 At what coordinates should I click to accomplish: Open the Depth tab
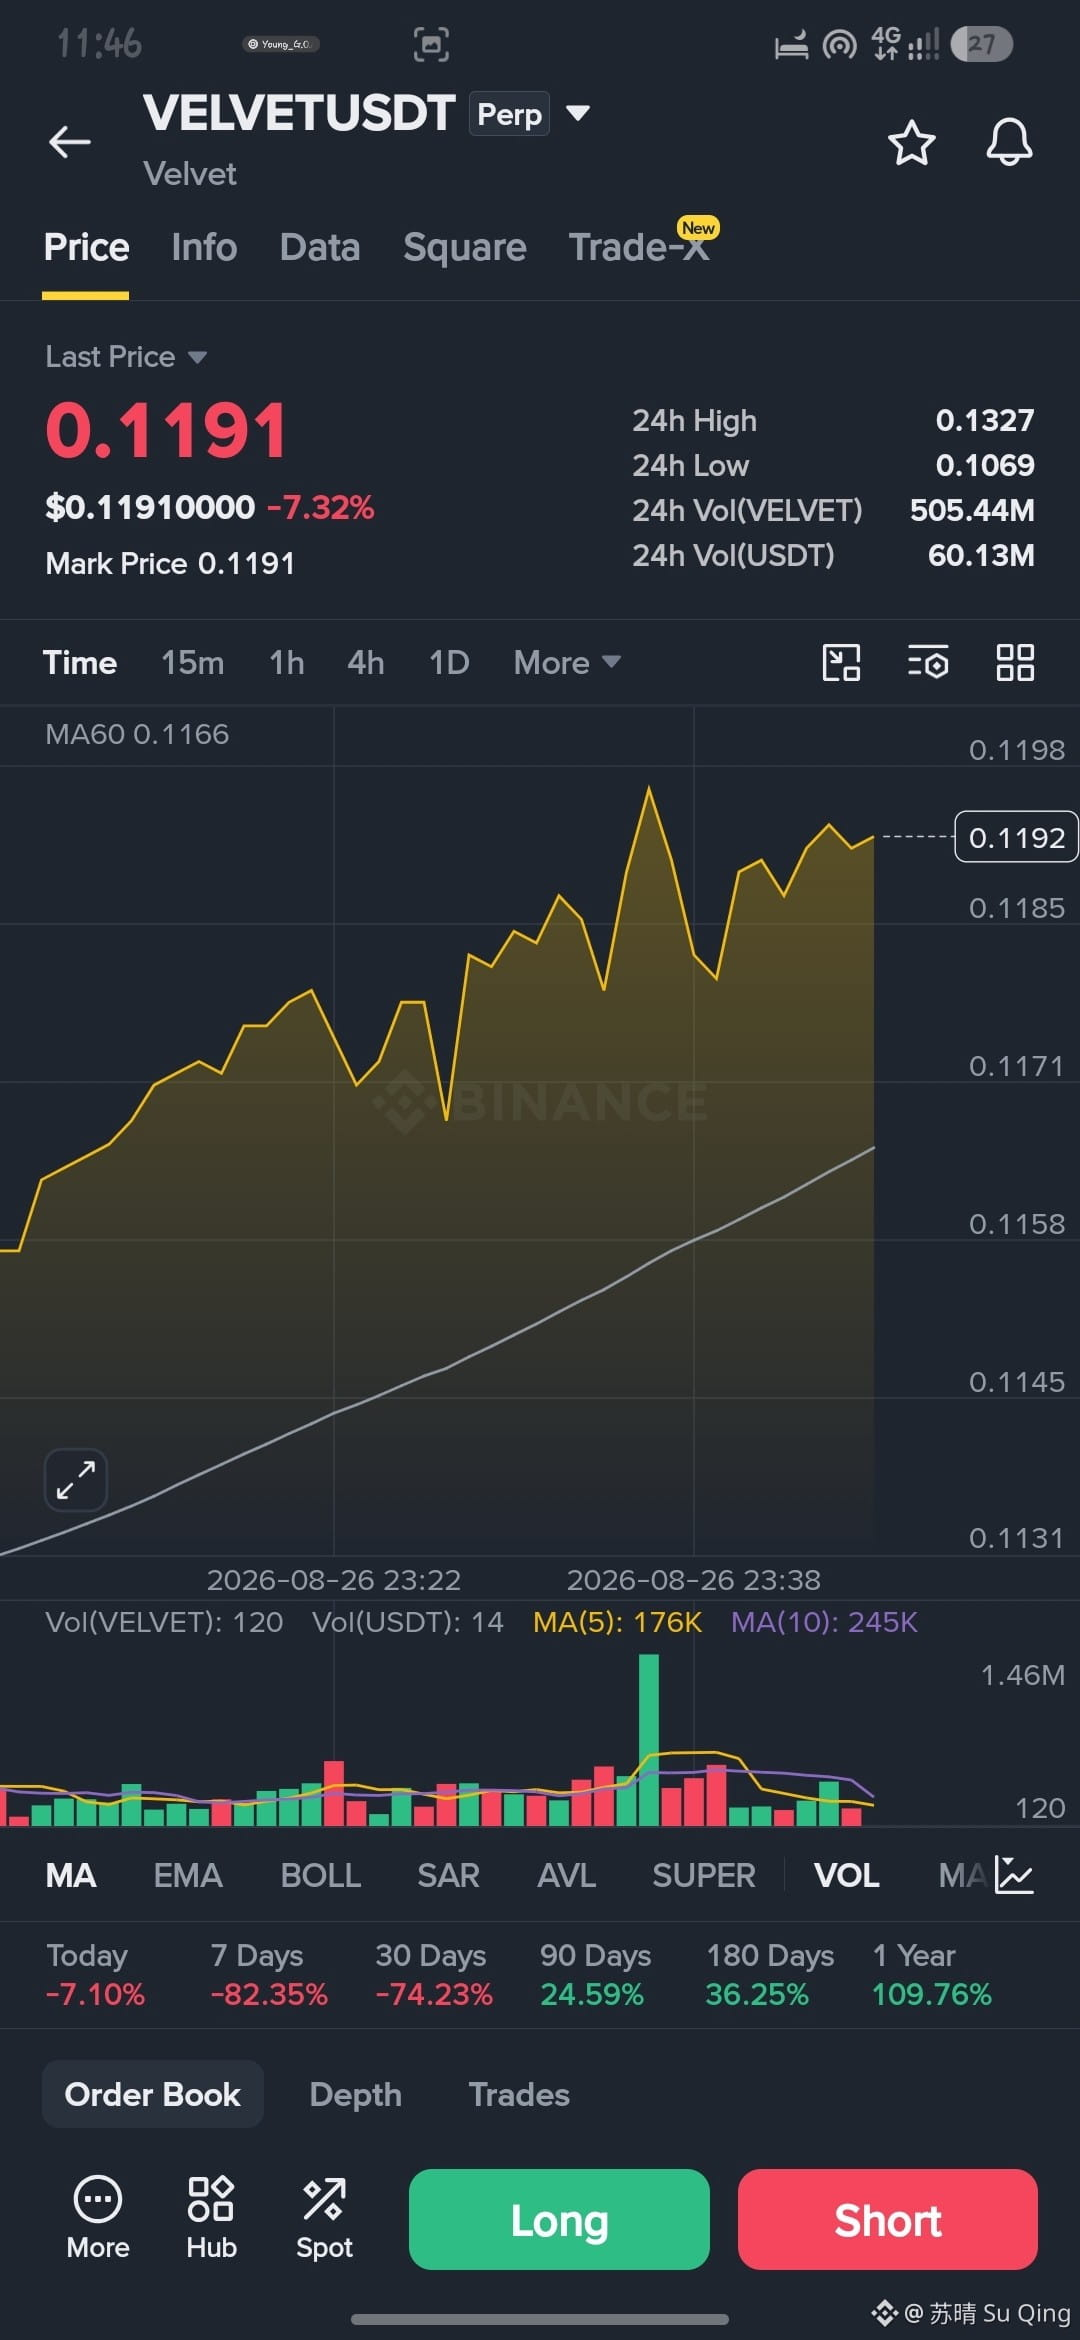(x=356, y=2094)
